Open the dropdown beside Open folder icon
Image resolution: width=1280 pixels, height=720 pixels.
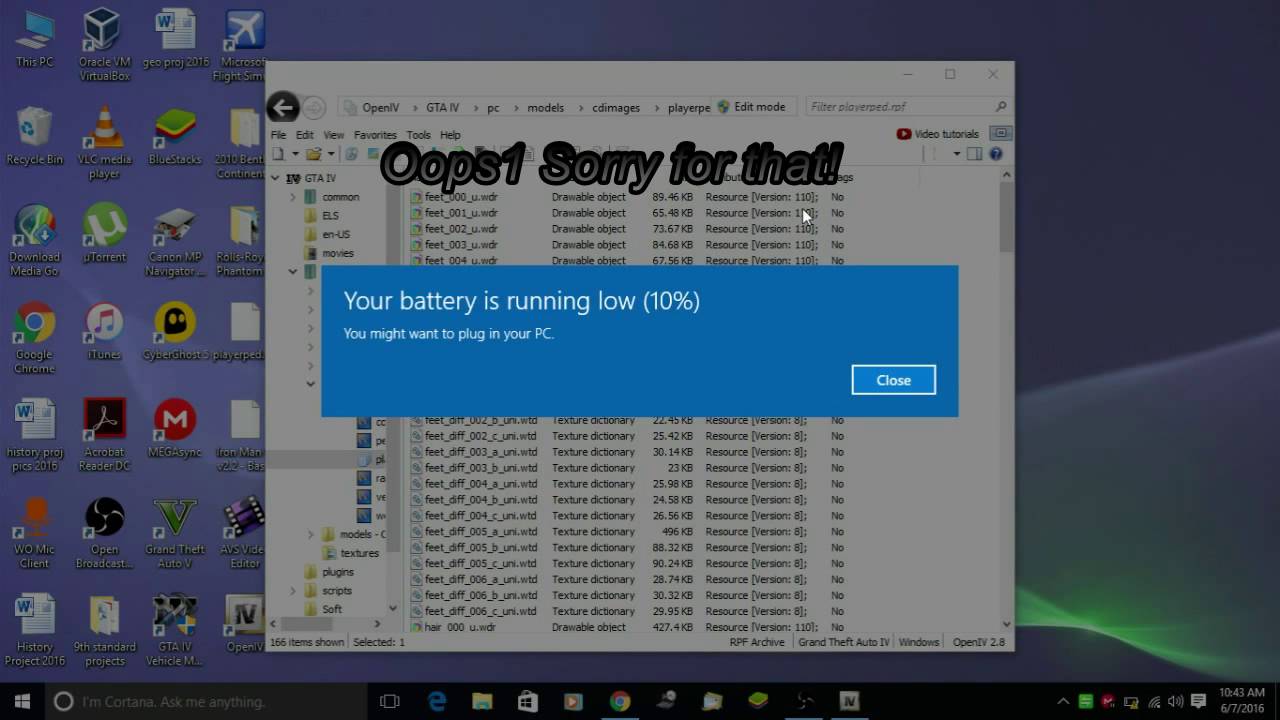[330, 154]
